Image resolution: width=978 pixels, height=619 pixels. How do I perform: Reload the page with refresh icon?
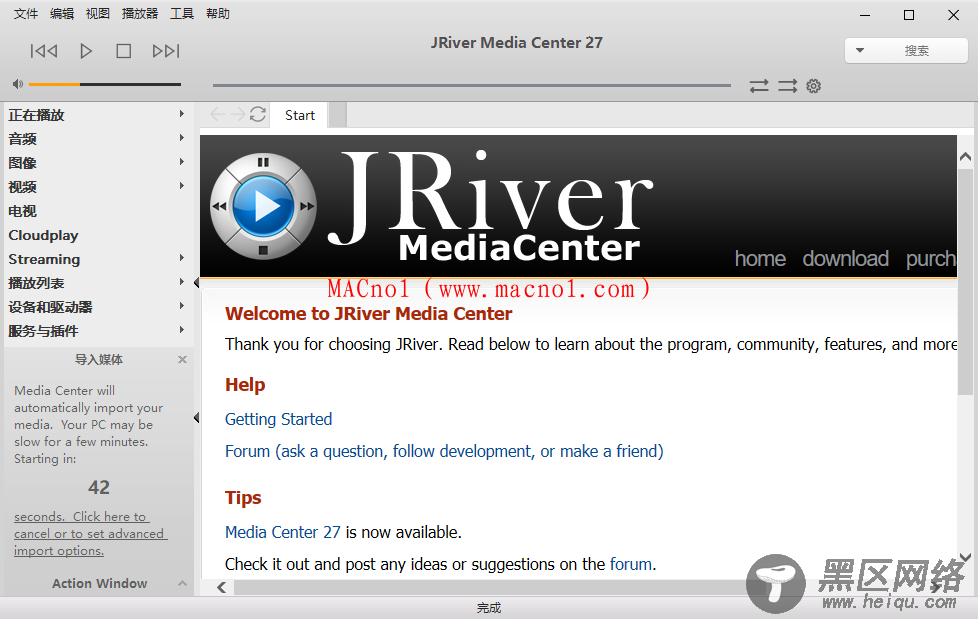pos(258,114)
